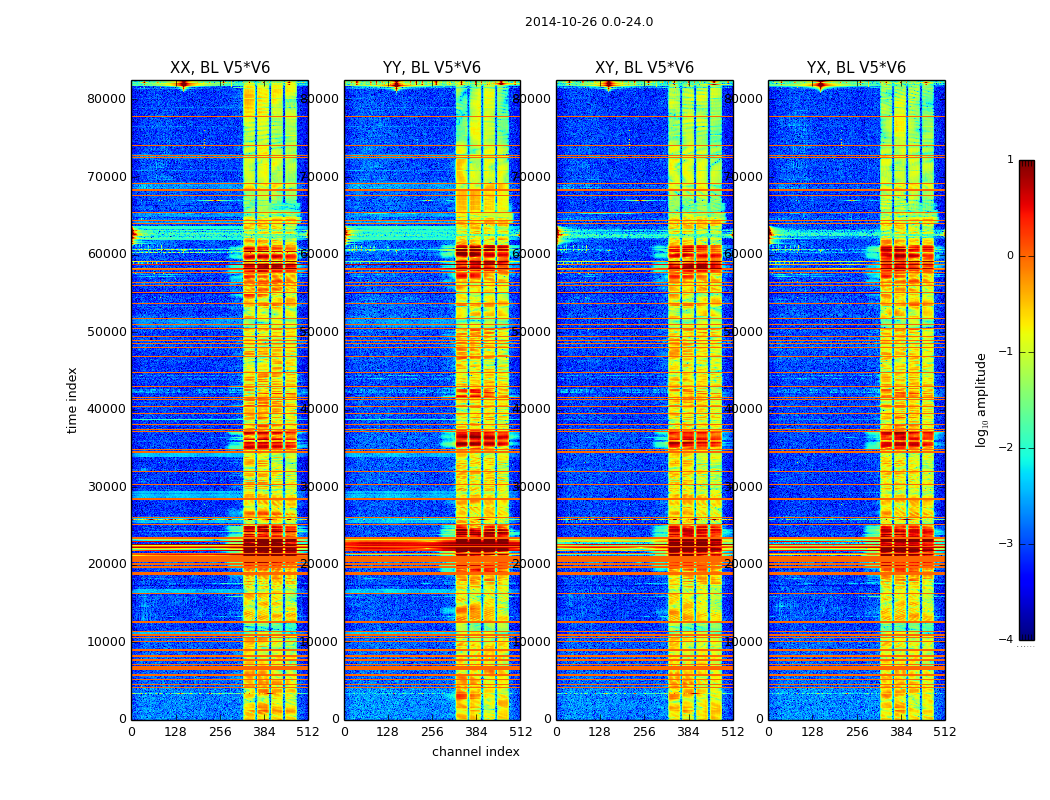This screenshot has height=800, width=1050.
Task: Click the colorbar tick label "1"
Action: pyautogui.click(x=1010, y=160)
